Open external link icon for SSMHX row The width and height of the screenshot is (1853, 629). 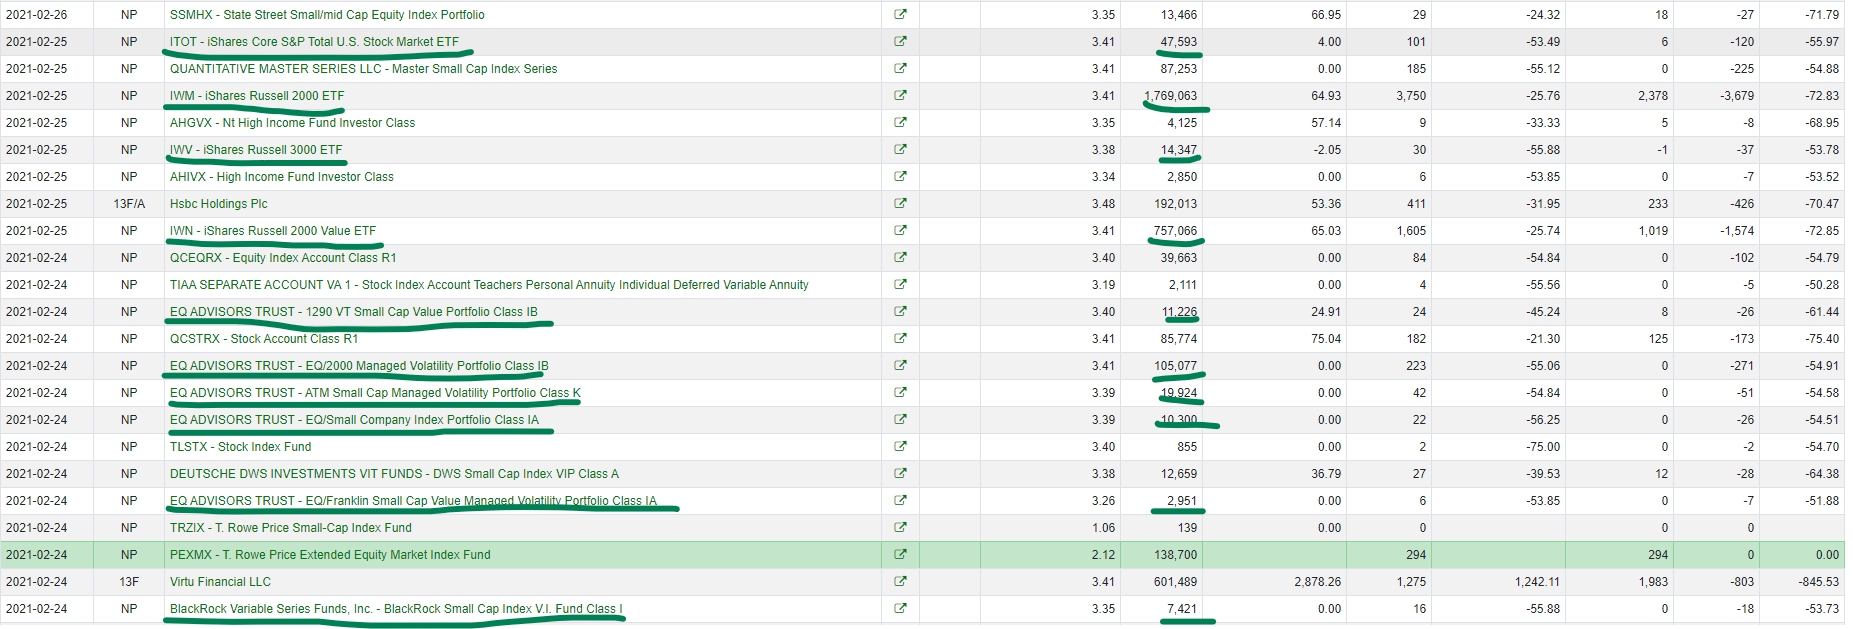click(900, 15)
